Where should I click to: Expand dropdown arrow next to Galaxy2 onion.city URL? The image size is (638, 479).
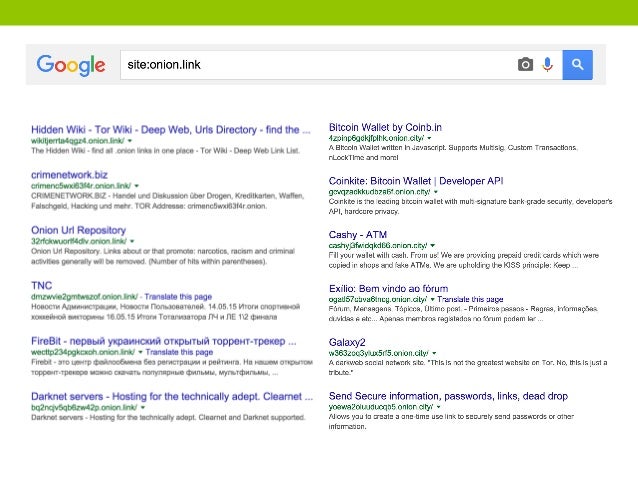click(434, 353)
